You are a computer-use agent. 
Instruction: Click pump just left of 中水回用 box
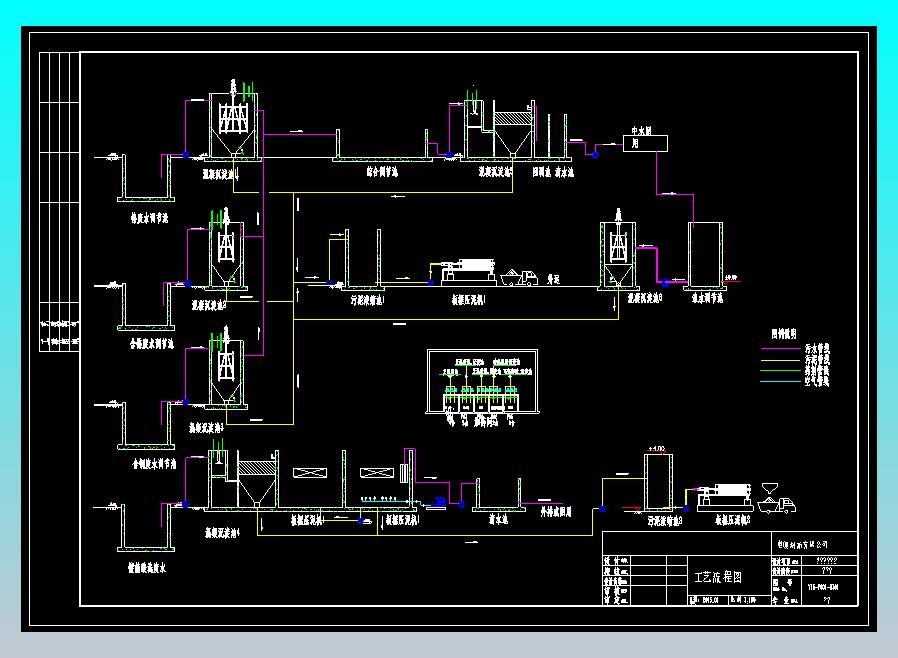click(x=596, y=155)
